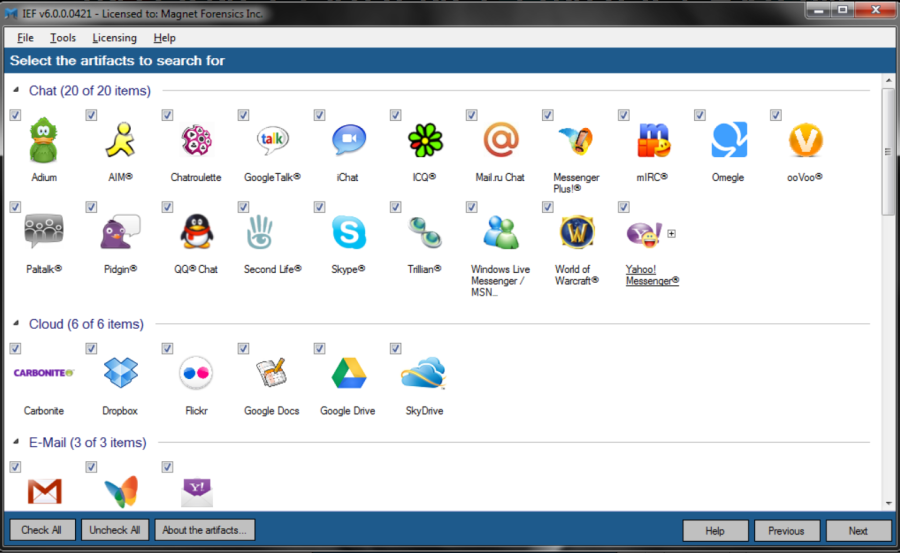Select the Google Drive icon

348,373
